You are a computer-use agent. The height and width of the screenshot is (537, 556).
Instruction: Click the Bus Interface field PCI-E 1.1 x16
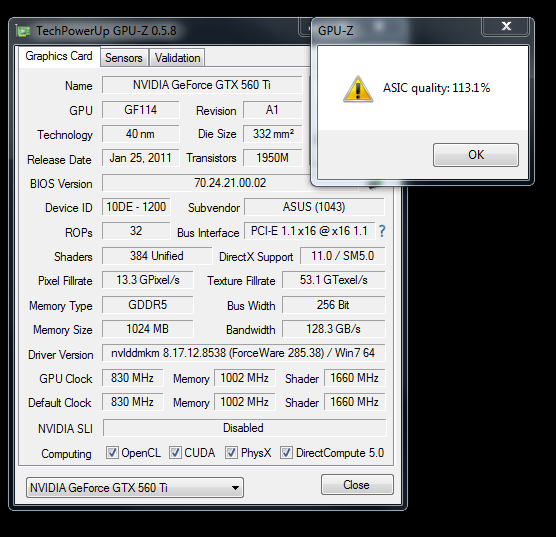coord(309,231)
